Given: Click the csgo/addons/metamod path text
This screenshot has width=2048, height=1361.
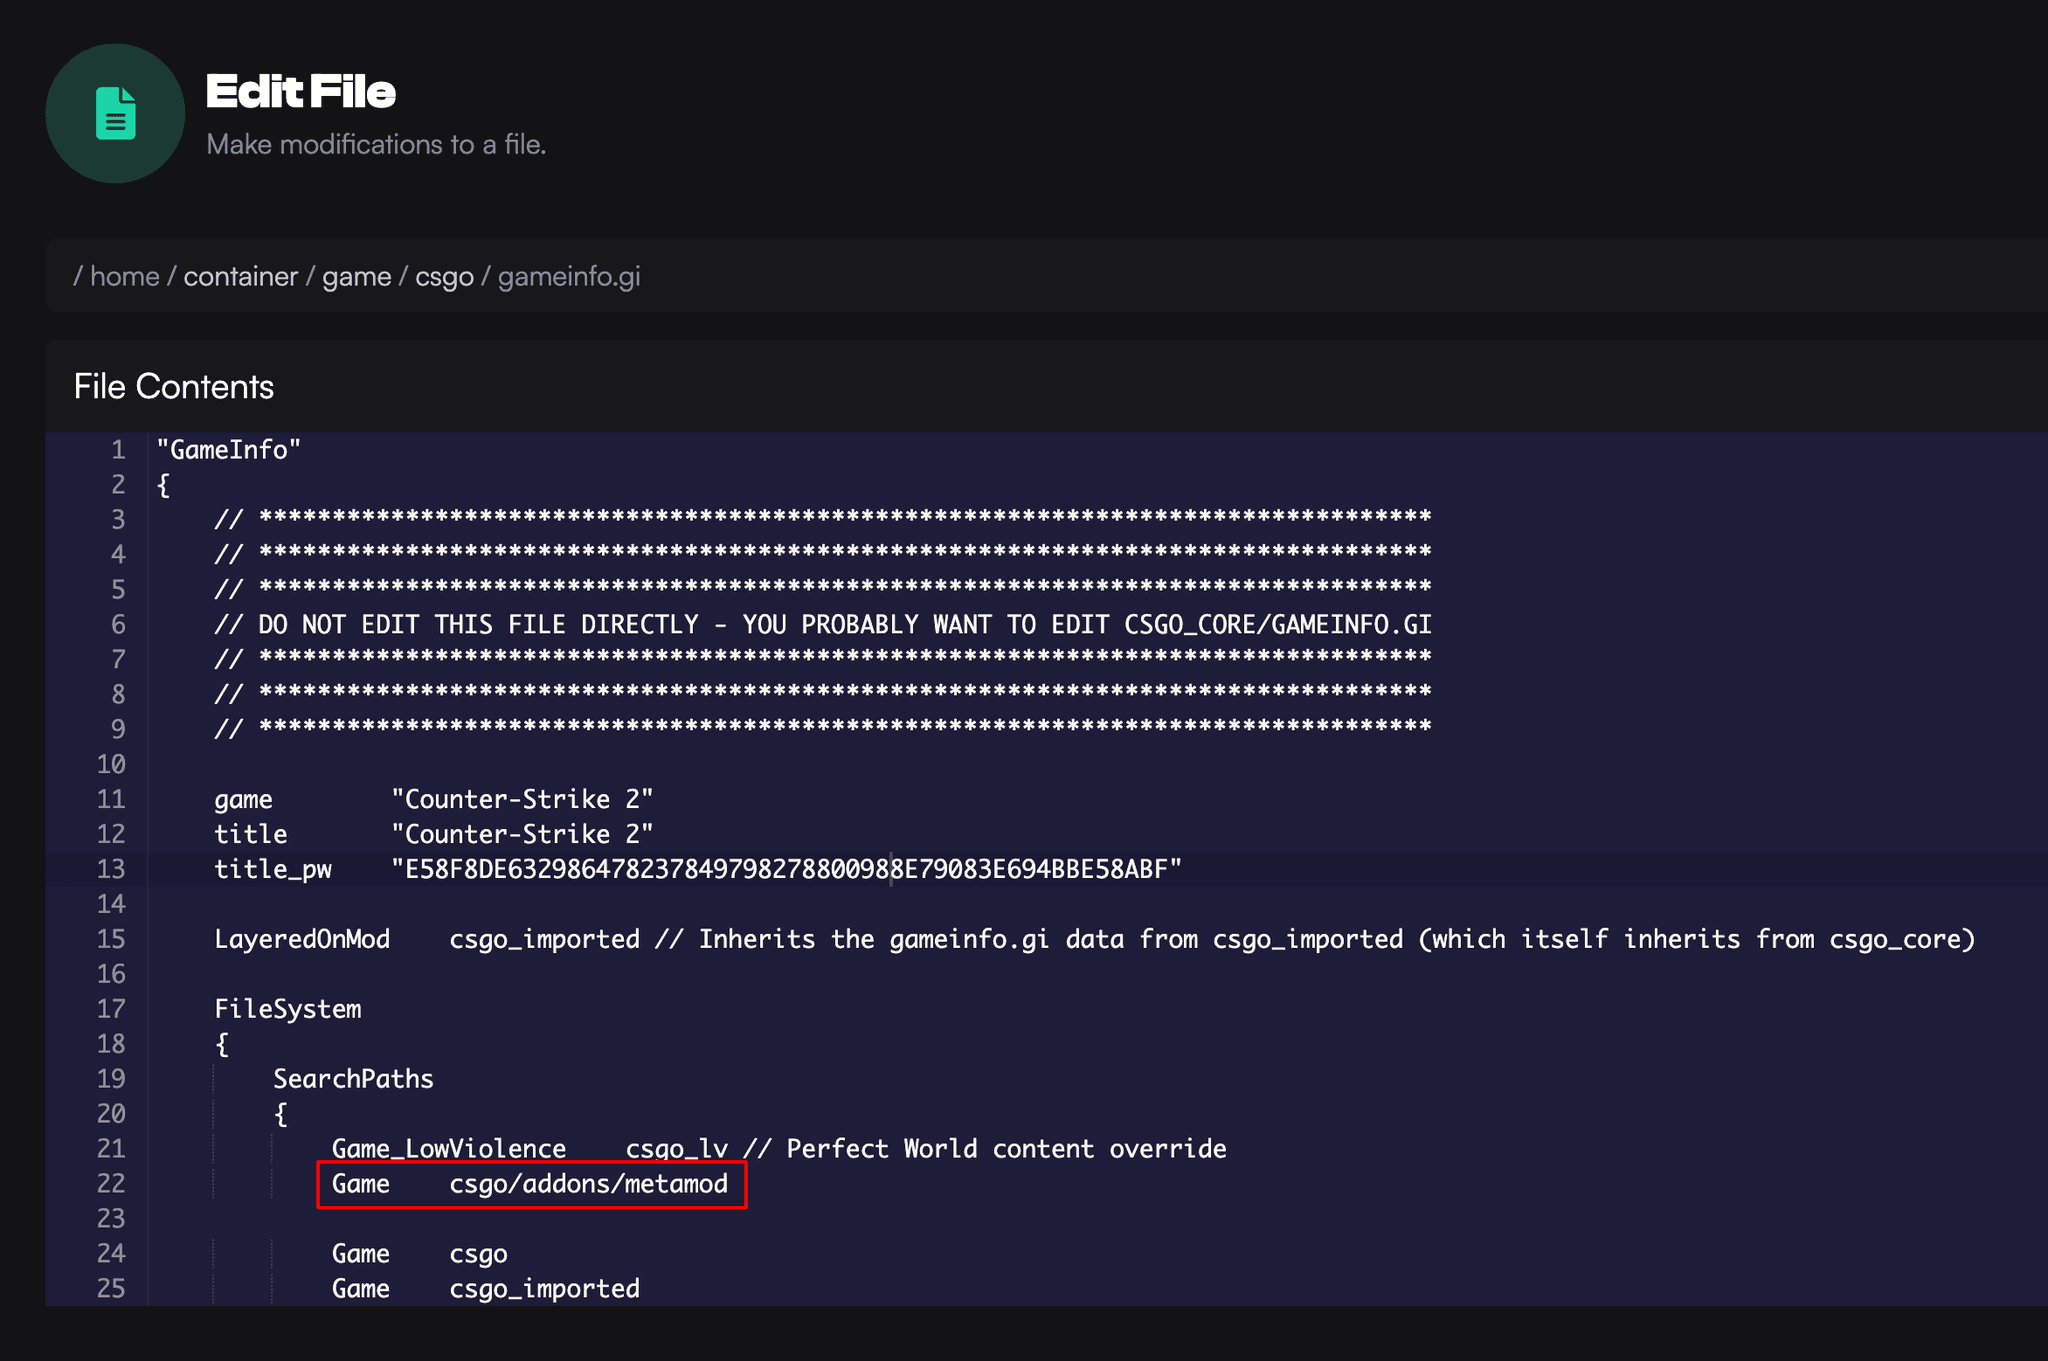Looking at the screenshot, I should pos(588,1184).
